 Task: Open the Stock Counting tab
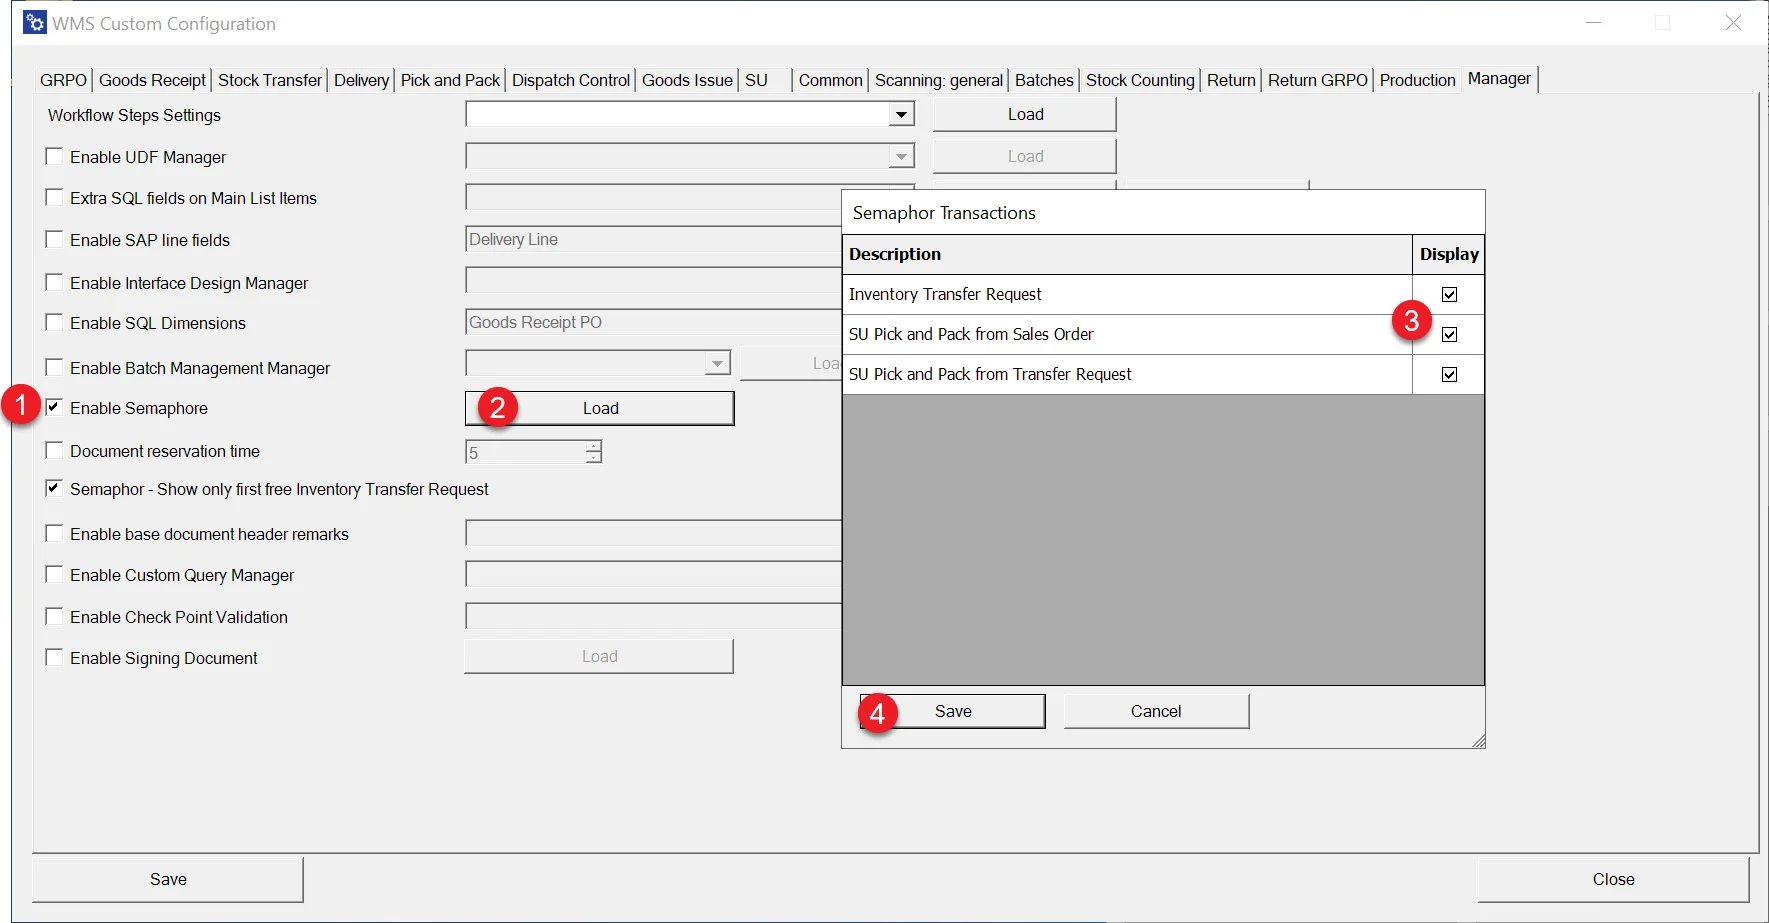click(1140, 80)
